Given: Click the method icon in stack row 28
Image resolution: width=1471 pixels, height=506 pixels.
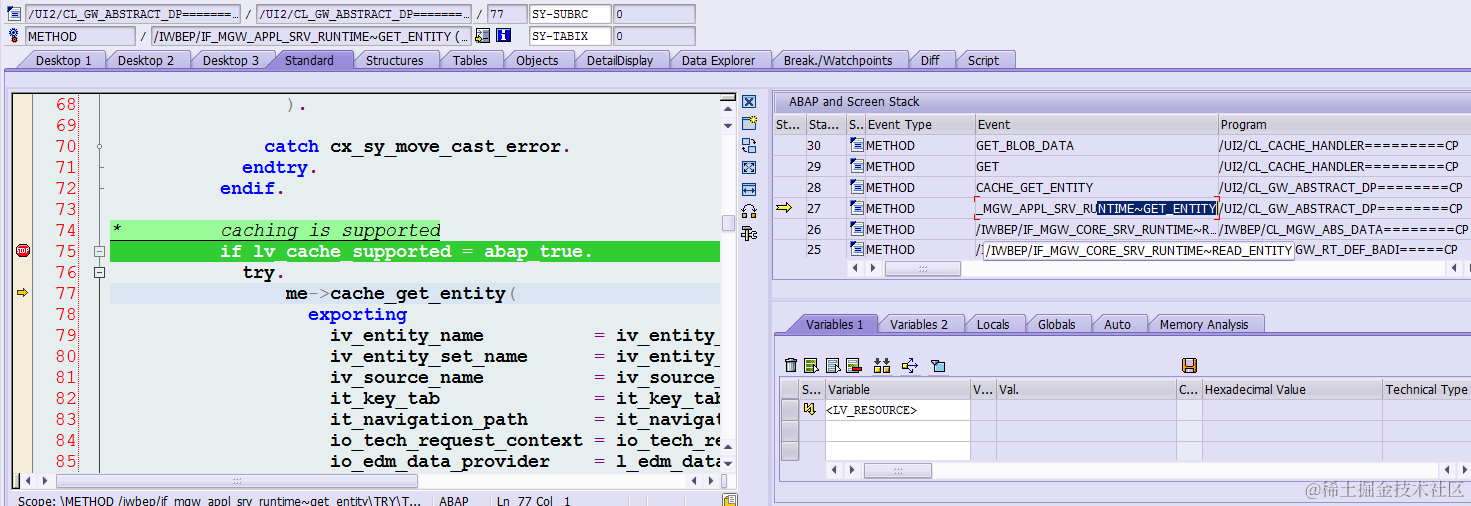Looking at the screenshot, I should [x=856, y=187].
